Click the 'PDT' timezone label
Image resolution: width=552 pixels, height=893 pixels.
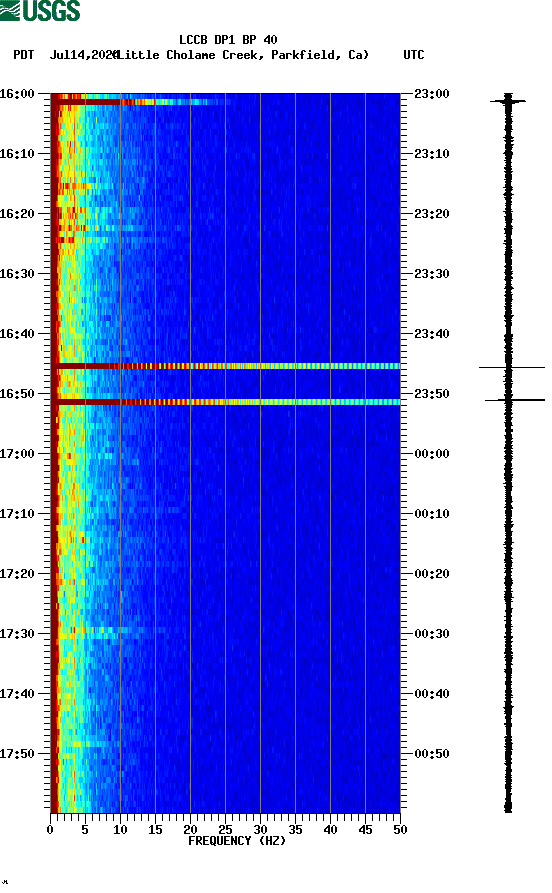23,55
